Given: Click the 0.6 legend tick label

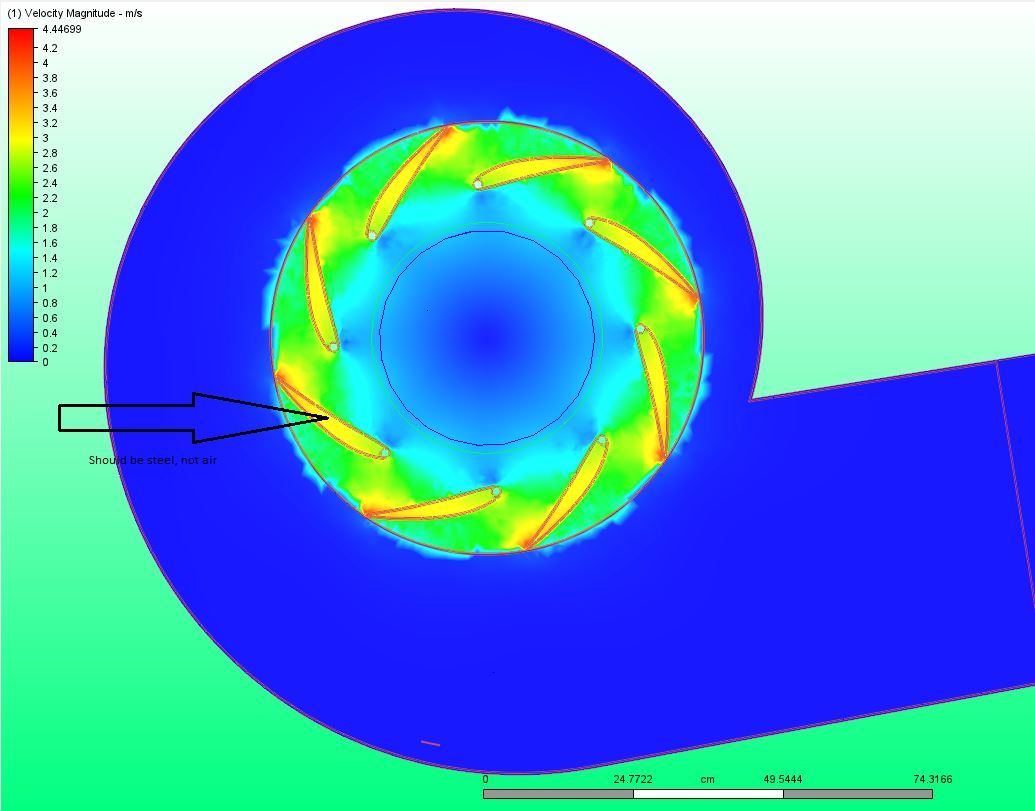Looking at the screenshot, I should tap(50, 318).
